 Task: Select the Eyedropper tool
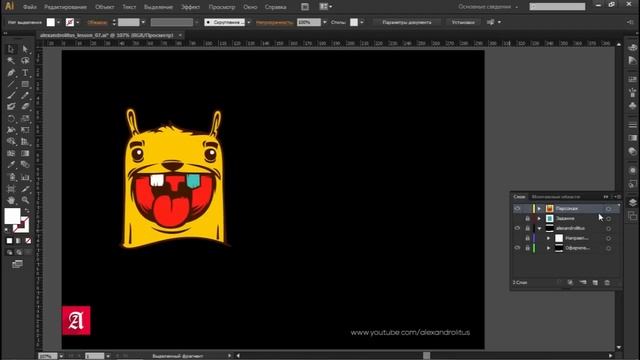pyautogui.click(x=11, y=165)
